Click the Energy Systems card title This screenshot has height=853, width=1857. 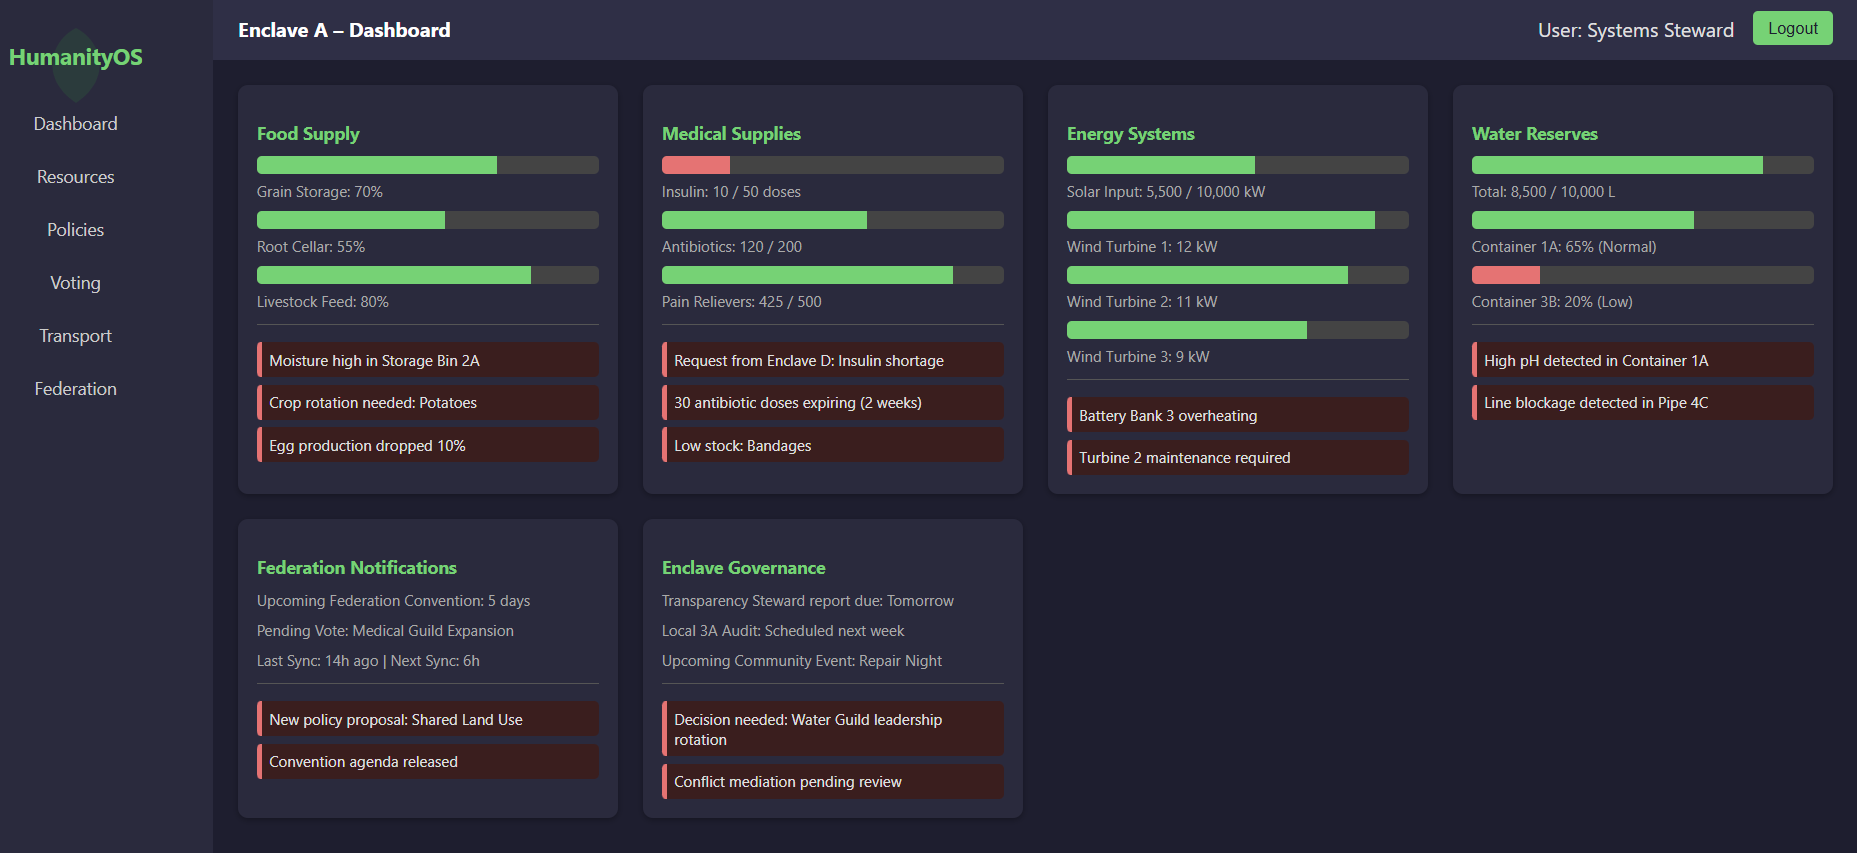[x=1130, y=134]
